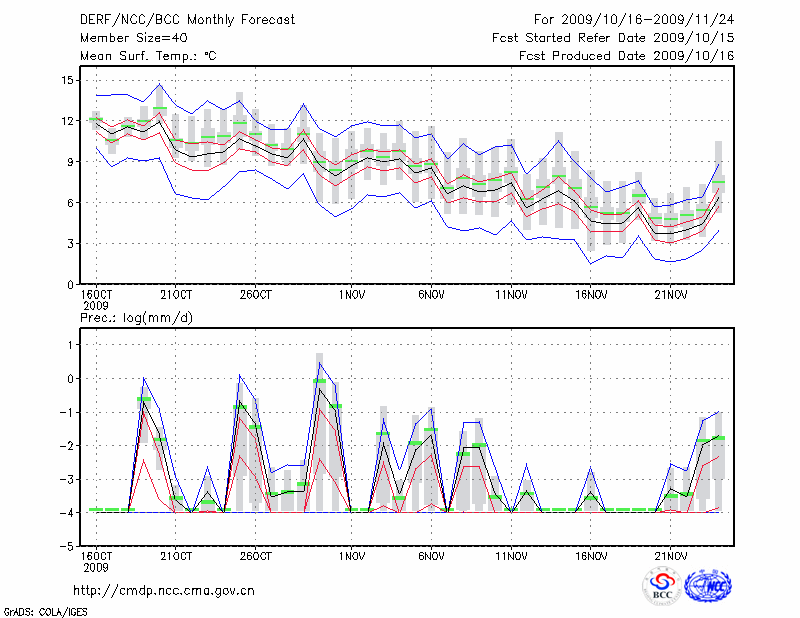800x618 pixels.
Task: Click the NCC globe logo
Action: coord(707,587)
